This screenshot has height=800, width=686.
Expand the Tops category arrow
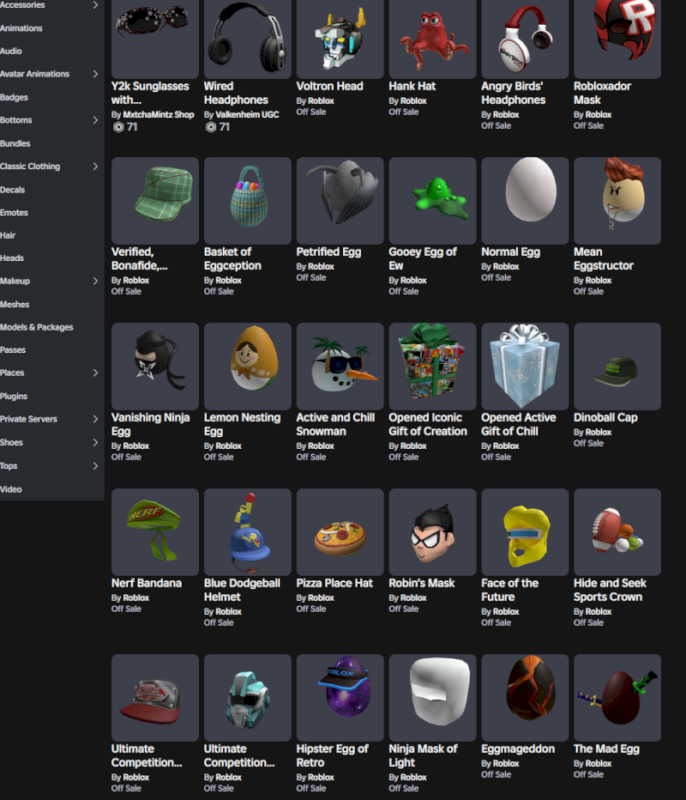point(95,466)
